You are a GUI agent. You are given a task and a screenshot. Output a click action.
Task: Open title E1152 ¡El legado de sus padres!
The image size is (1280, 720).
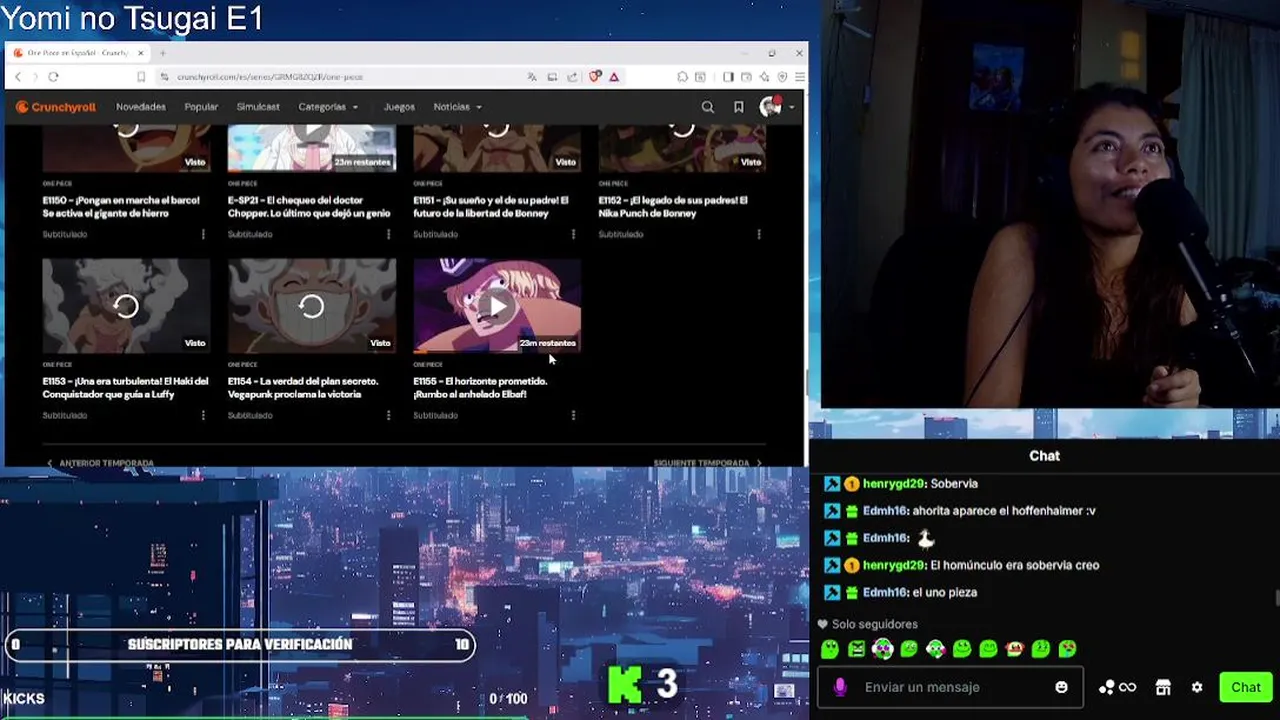click(673, 207)
